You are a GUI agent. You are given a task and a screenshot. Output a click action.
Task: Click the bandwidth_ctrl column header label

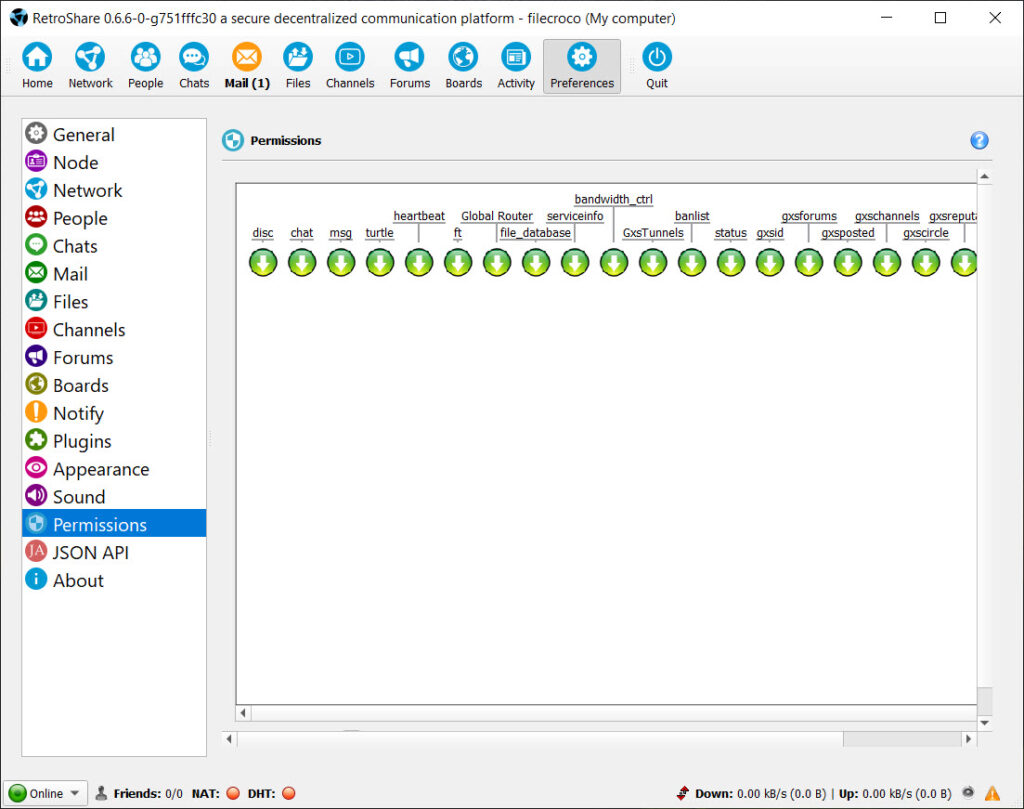[613, 199]
